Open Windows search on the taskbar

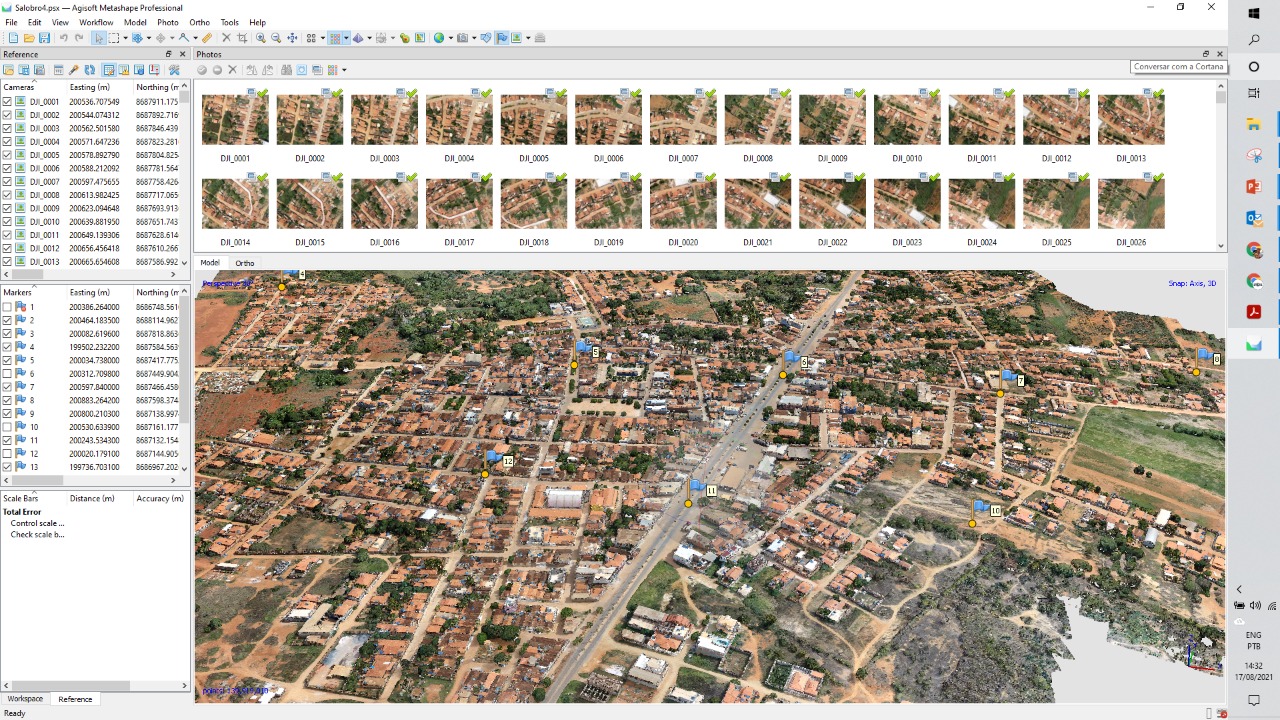pos(1254,40)
